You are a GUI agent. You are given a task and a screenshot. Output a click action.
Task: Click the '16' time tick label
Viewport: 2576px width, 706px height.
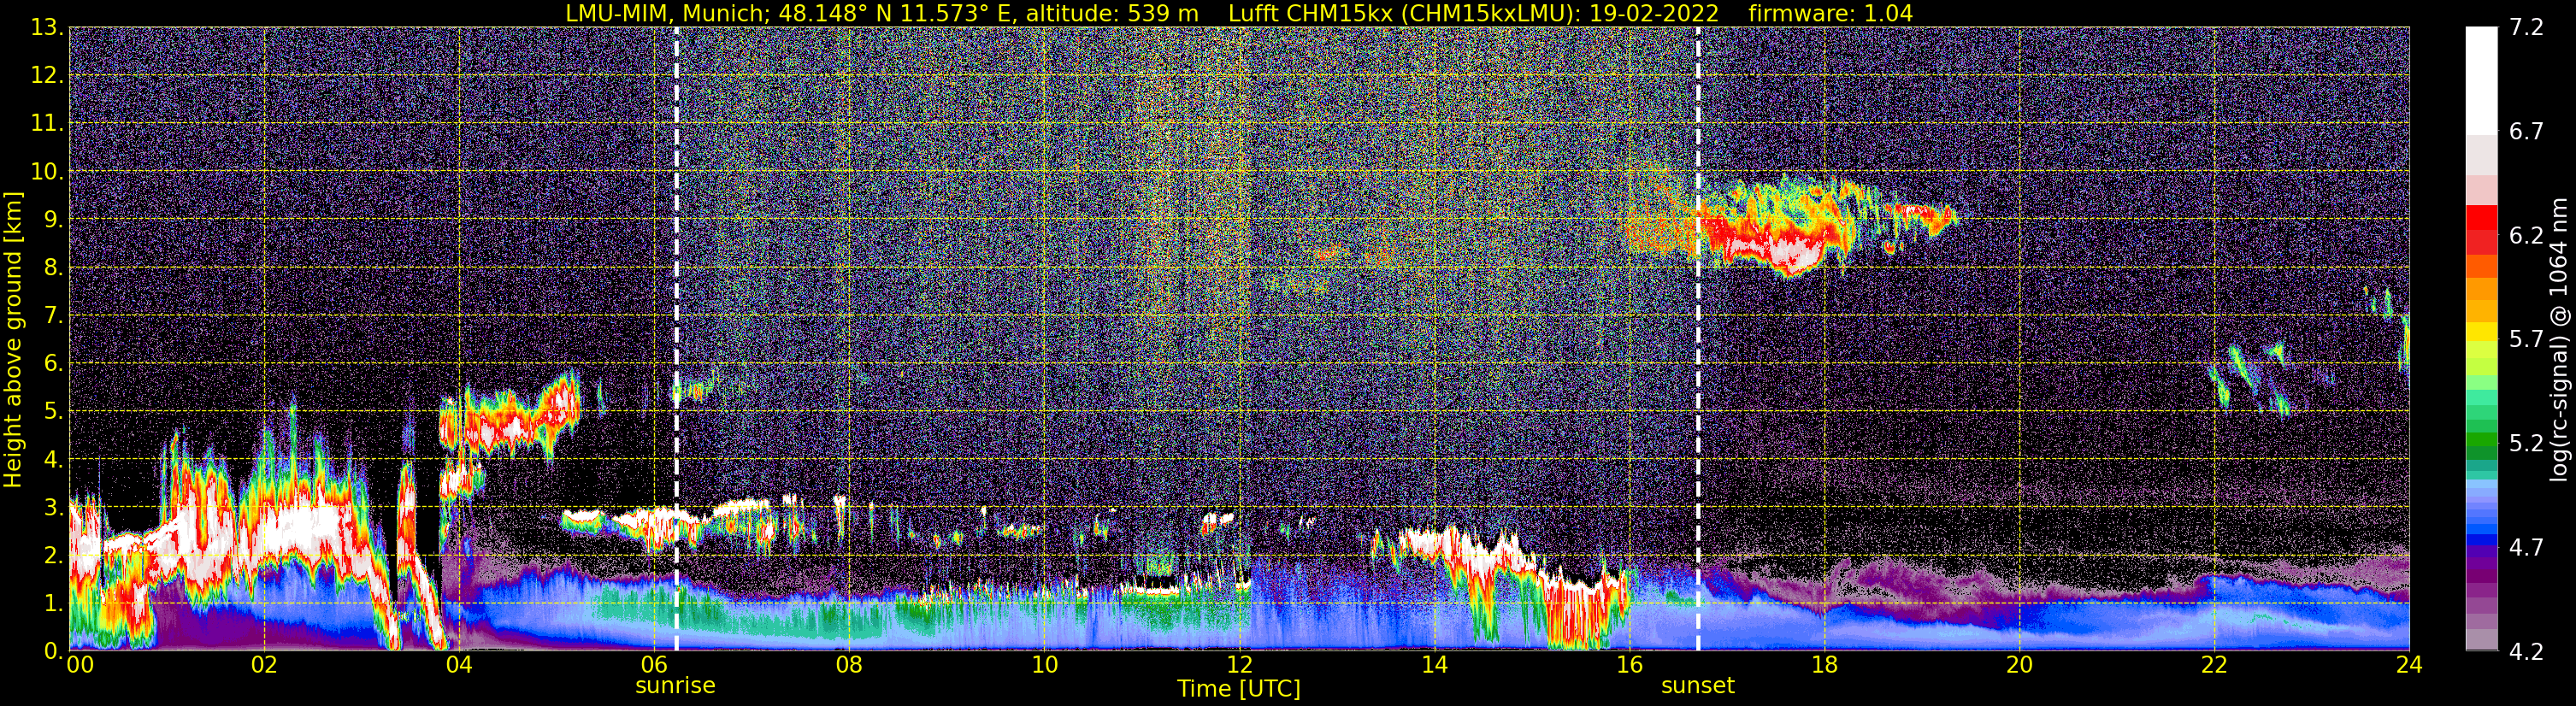coord(1629,665)
